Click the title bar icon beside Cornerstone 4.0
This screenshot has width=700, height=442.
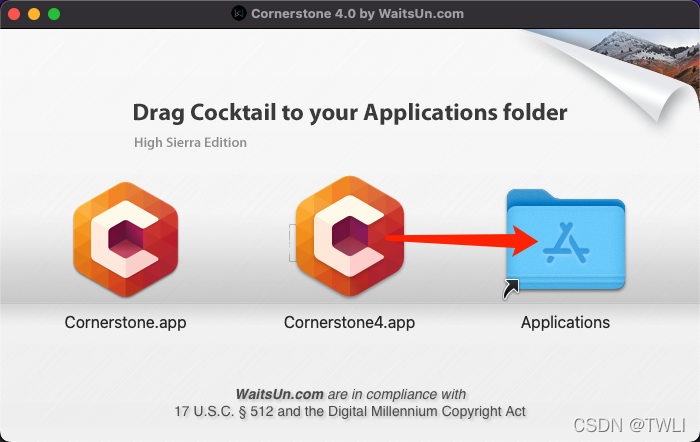click(x=239, y=13)
